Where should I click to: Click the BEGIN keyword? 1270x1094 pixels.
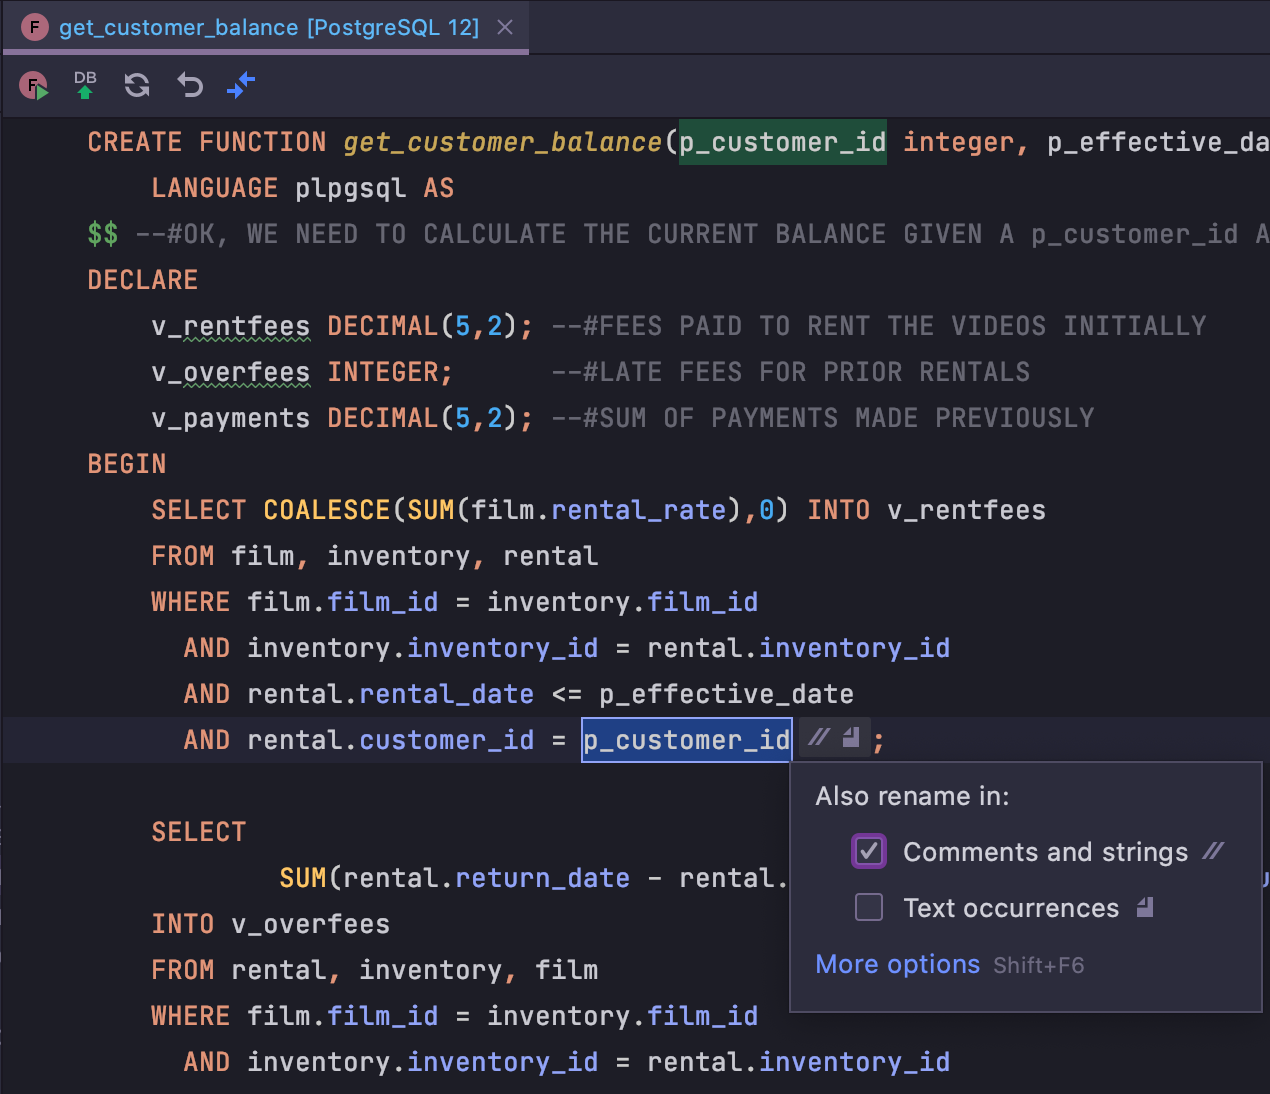point(127,464)
